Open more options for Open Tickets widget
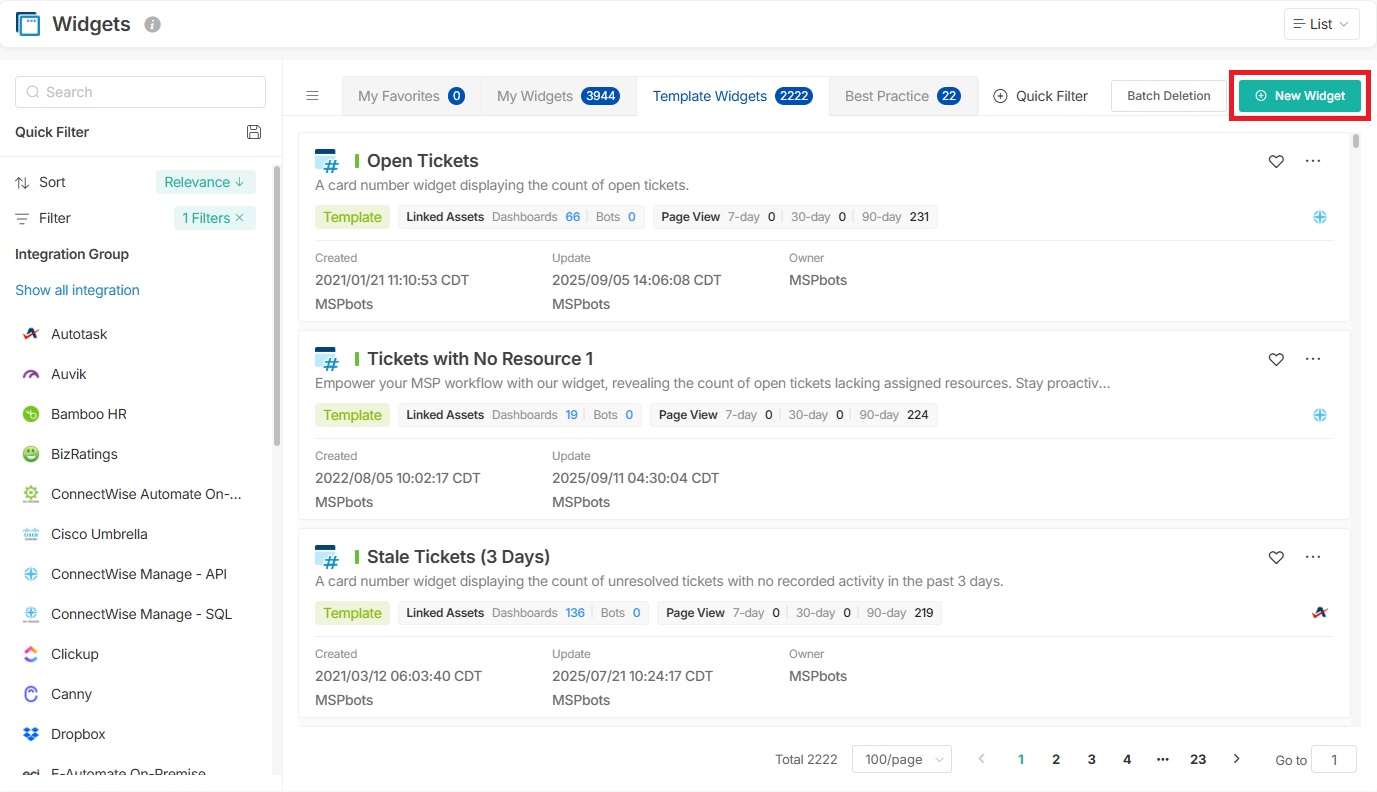 [x=1313, y=161]
